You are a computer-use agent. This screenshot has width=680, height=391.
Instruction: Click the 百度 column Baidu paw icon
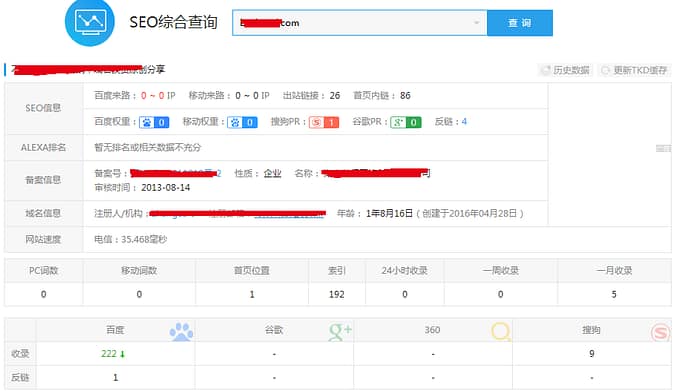point(181,332)
